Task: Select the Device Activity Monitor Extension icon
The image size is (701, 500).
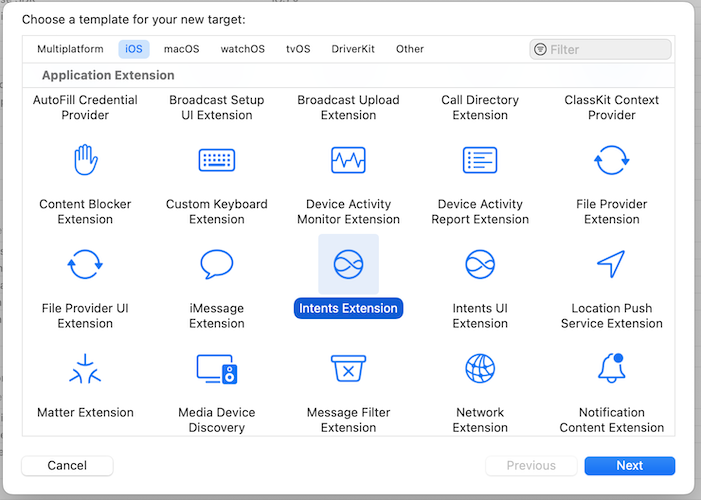Action: (x=348, y=160)
